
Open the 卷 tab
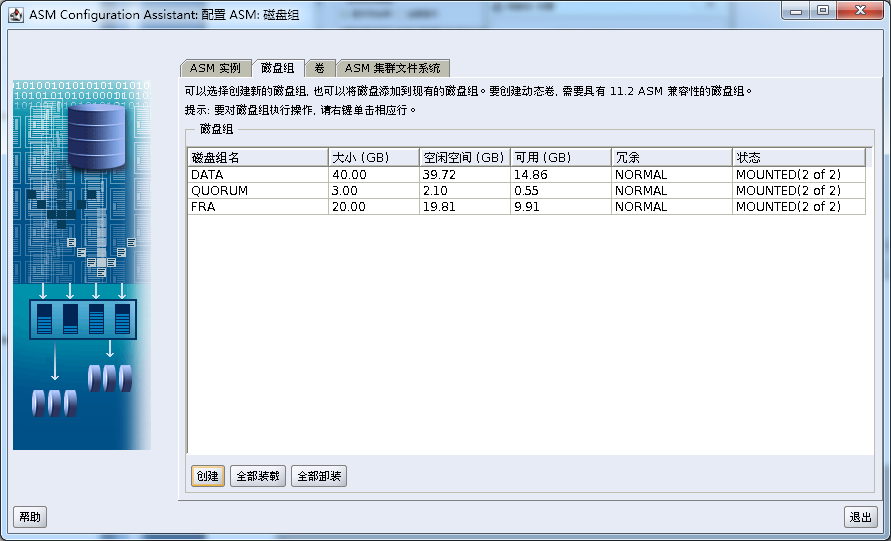pos(320,68)
